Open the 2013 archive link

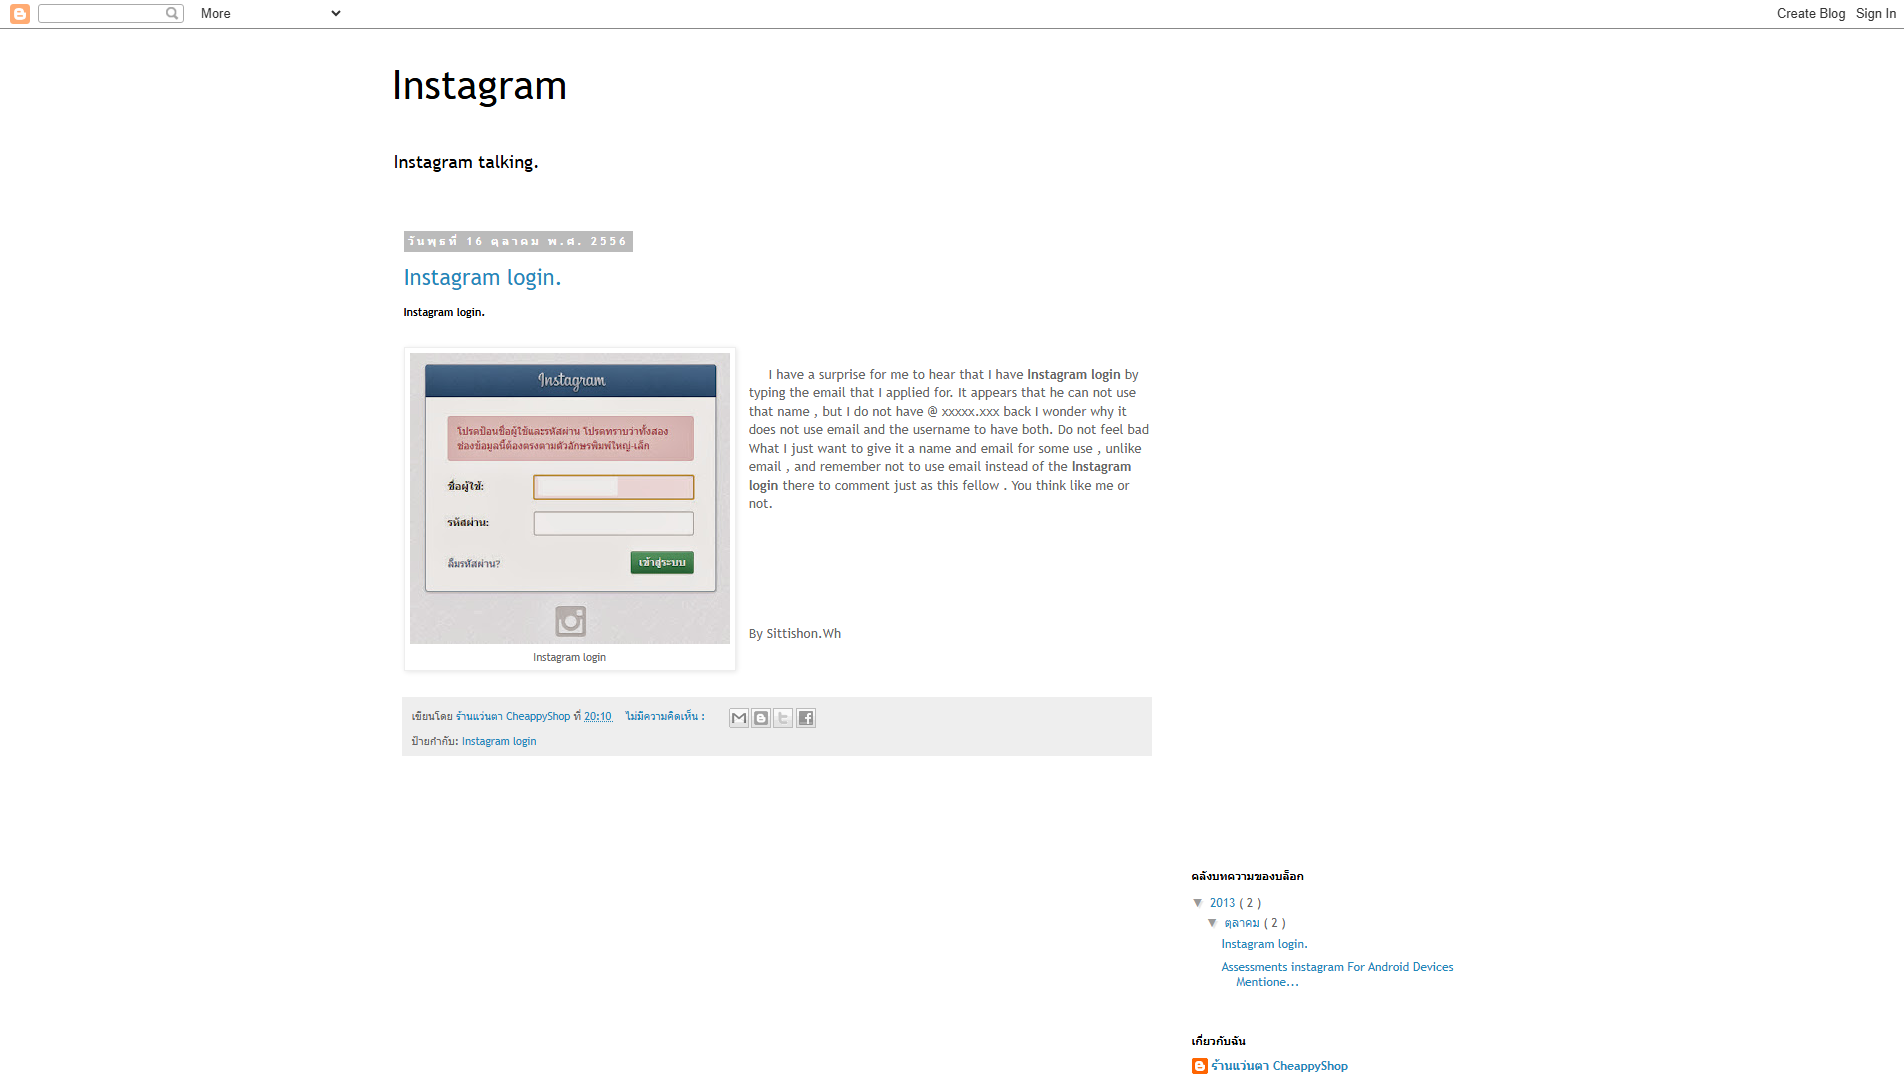1222,902
